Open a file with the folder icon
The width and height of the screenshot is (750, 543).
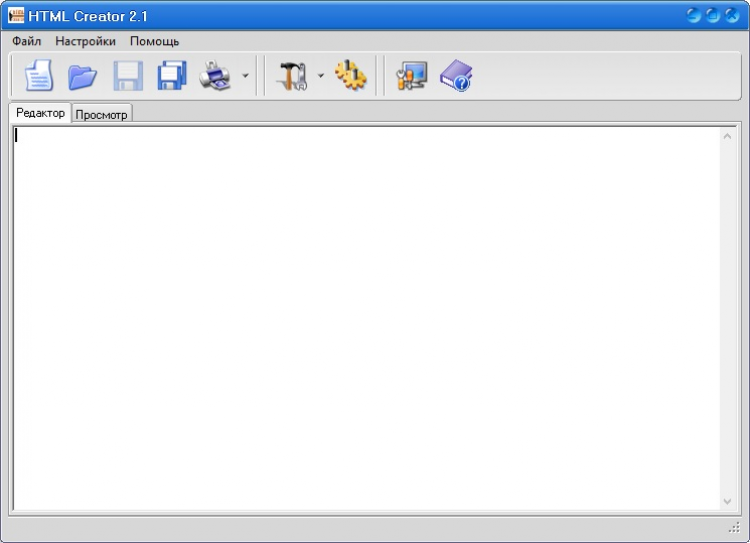click(82, 77)
